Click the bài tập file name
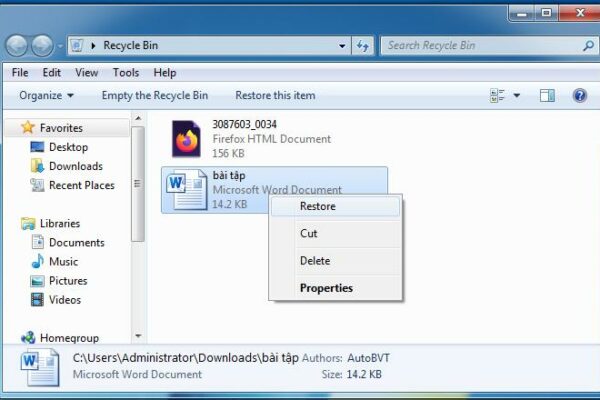This screenshot has height=400, width=600. (229, 176)
